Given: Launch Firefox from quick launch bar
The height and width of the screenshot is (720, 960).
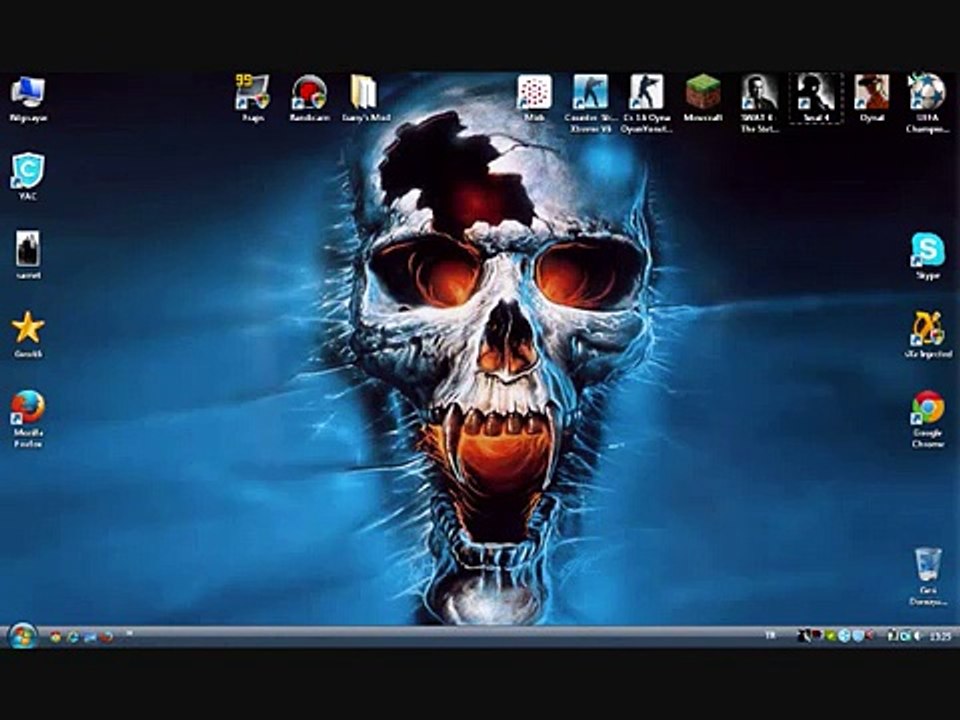Looking at the screenshot, I should (x=107, y=637).
